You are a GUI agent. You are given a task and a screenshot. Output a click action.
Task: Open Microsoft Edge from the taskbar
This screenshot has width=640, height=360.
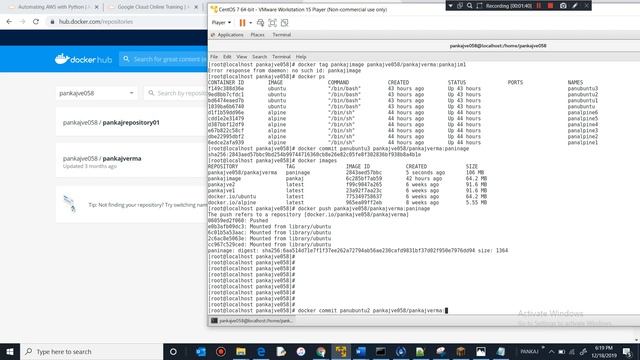[261, 351]
